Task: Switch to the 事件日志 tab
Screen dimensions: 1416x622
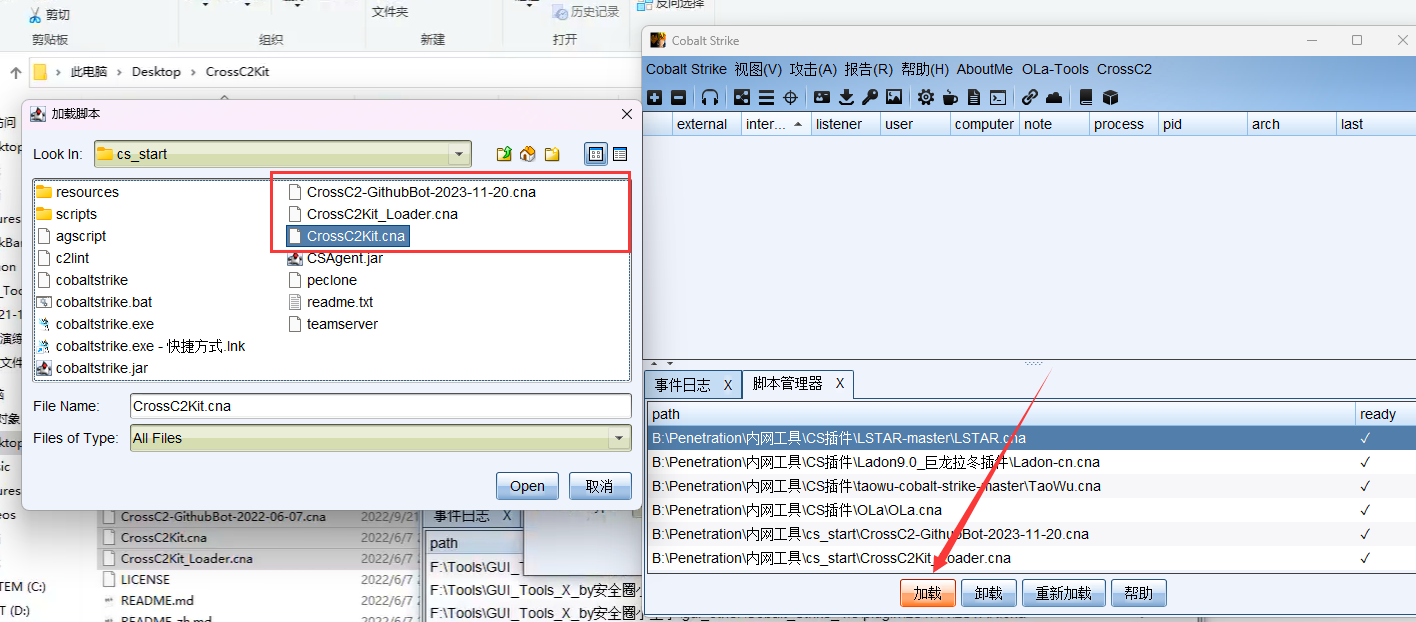Action: (x=683, y=385)
